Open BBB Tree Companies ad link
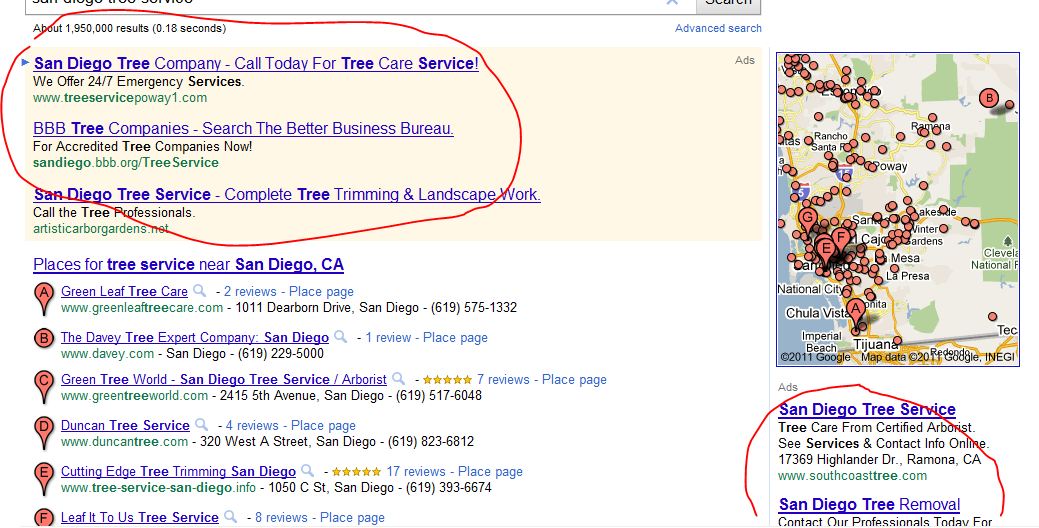 [x=243, y=129]
